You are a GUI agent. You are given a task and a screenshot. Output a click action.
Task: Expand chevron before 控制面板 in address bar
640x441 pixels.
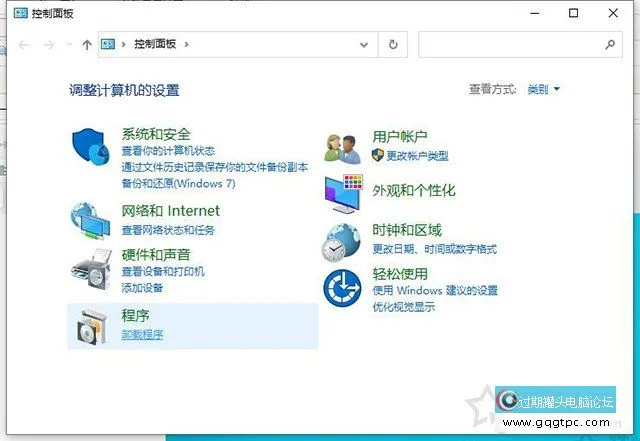pos(123,44)
